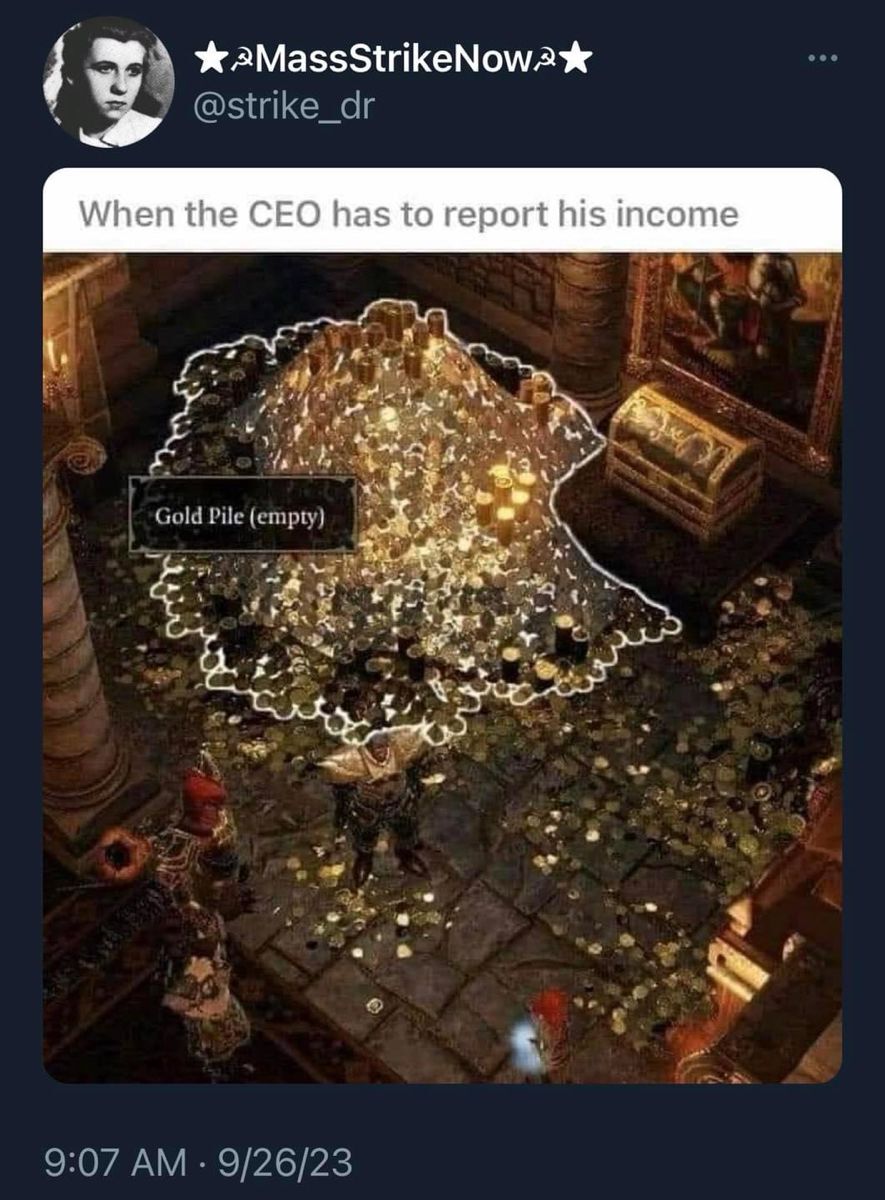Click the tall stacked coins on pile's right
The height and width of the screenshot is (1200, 885).
click(x=505, y=505)
